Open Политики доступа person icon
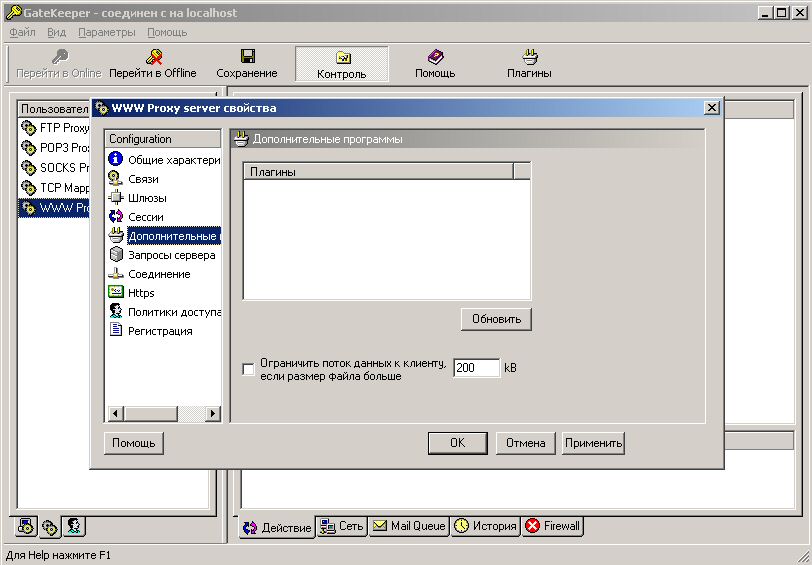 115,311
